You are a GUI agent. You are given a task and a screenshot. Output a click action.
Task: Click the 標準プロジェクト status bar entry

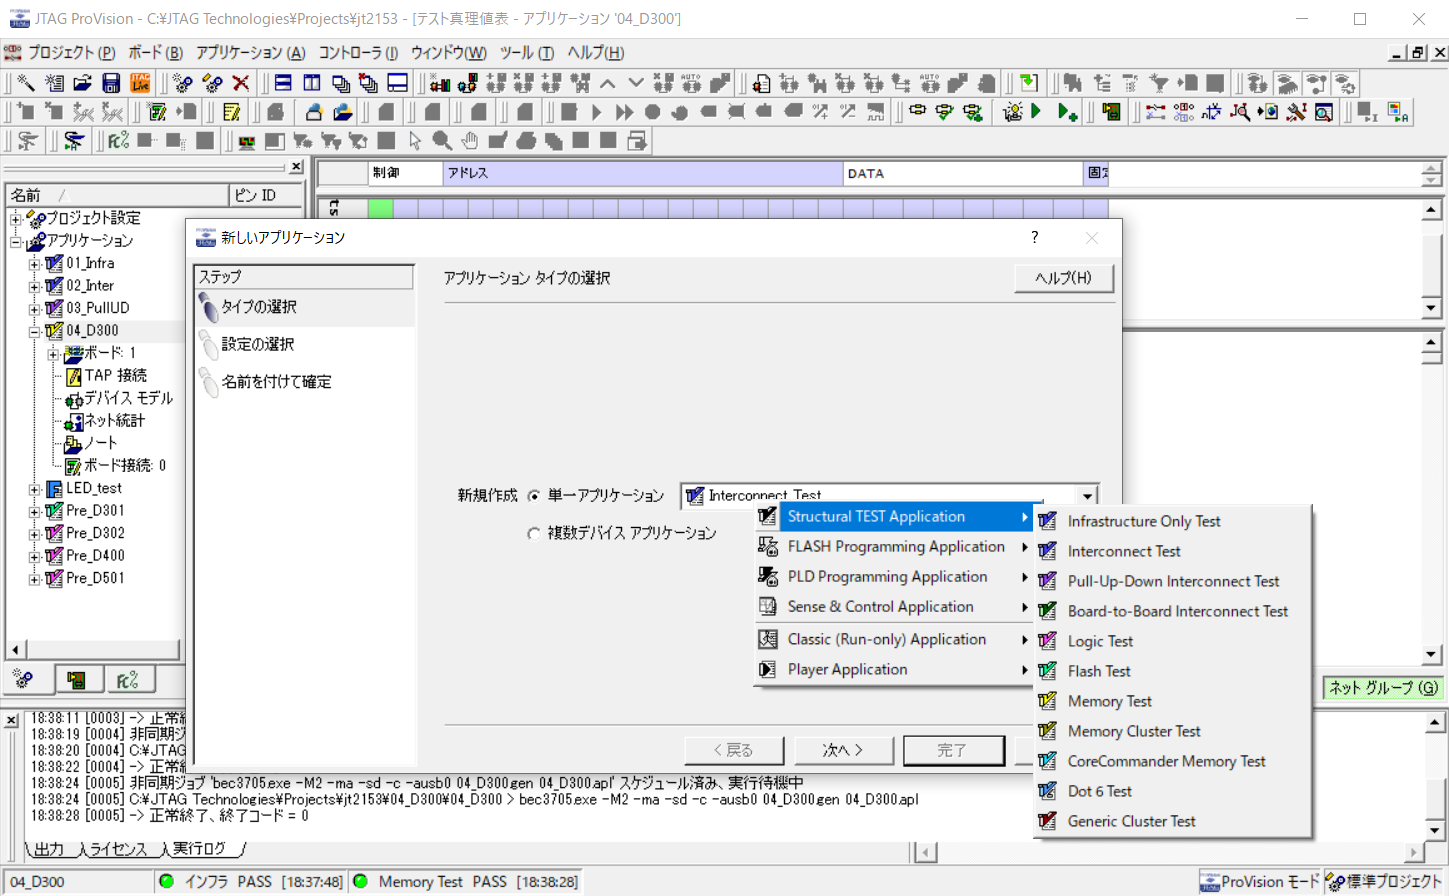tap(1385, 882)
